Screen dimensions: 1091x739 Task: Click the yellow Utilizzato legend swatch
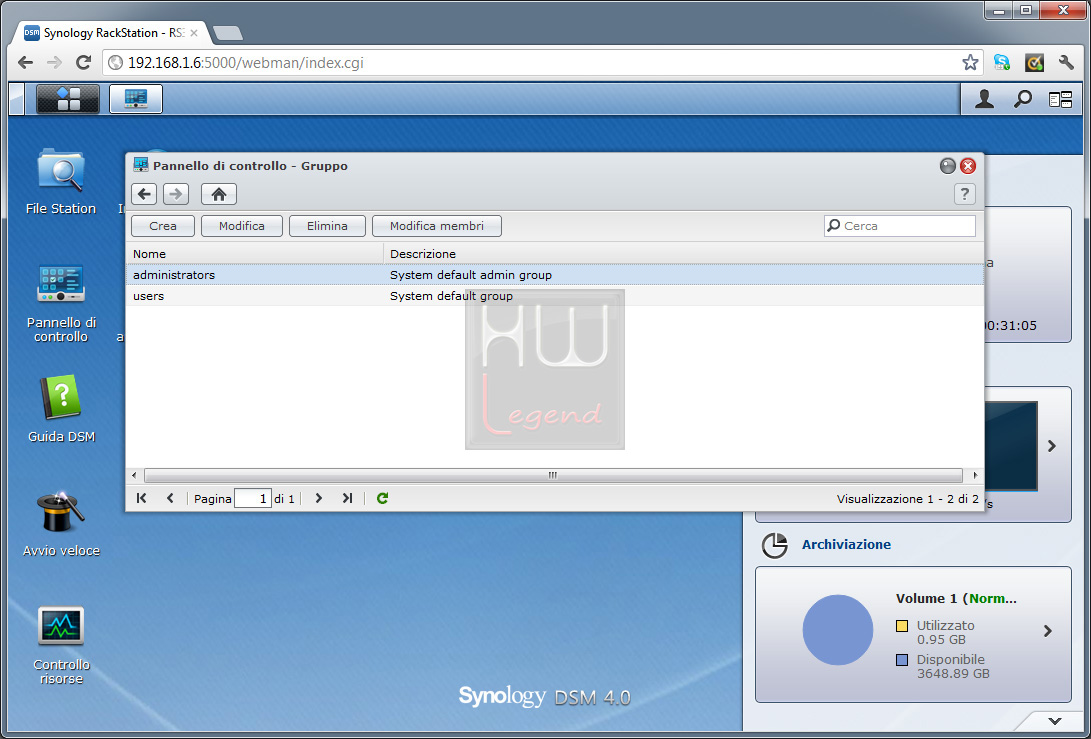coord(902,626)
